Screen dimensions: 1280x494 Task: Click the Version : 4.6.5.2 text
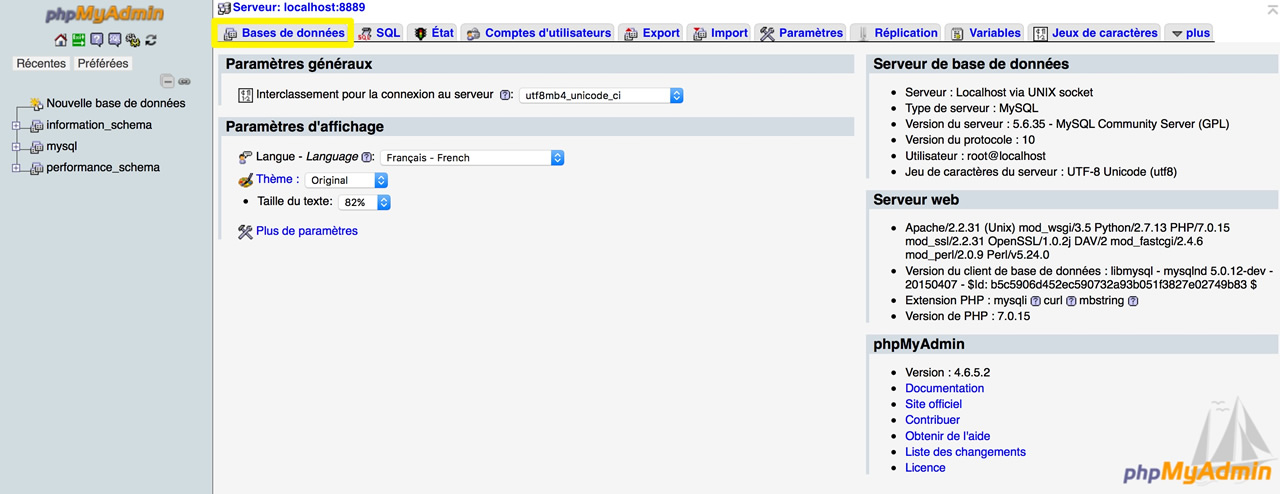(x=948, y=372)
